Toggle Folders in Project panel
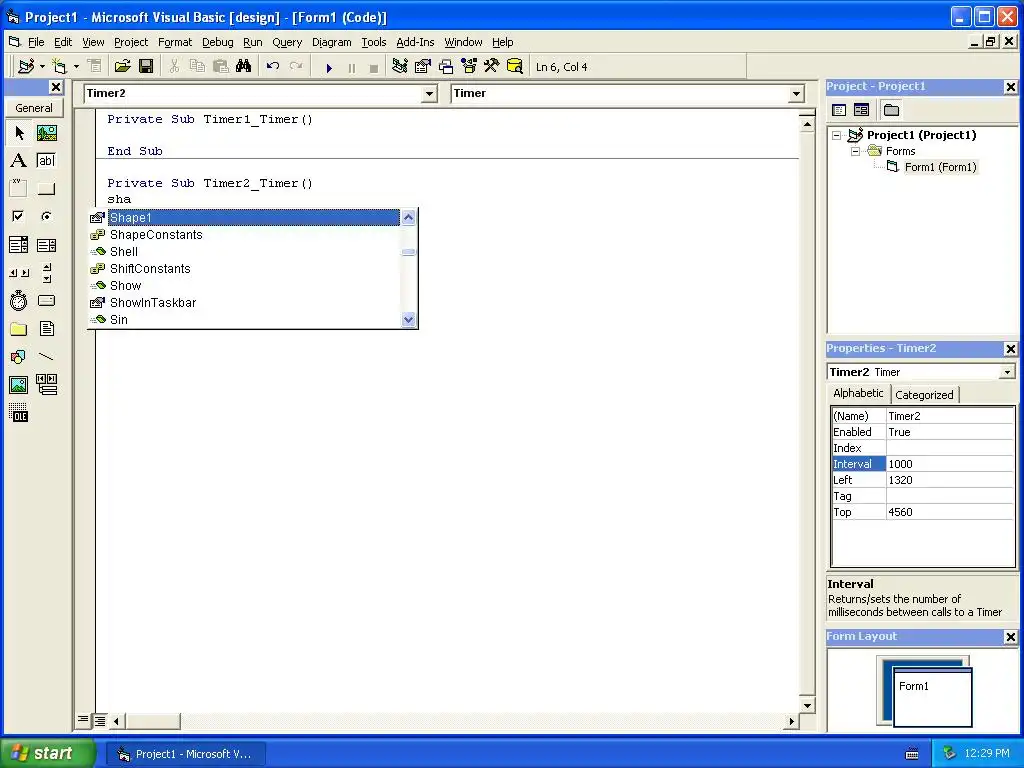 [891, 110]
